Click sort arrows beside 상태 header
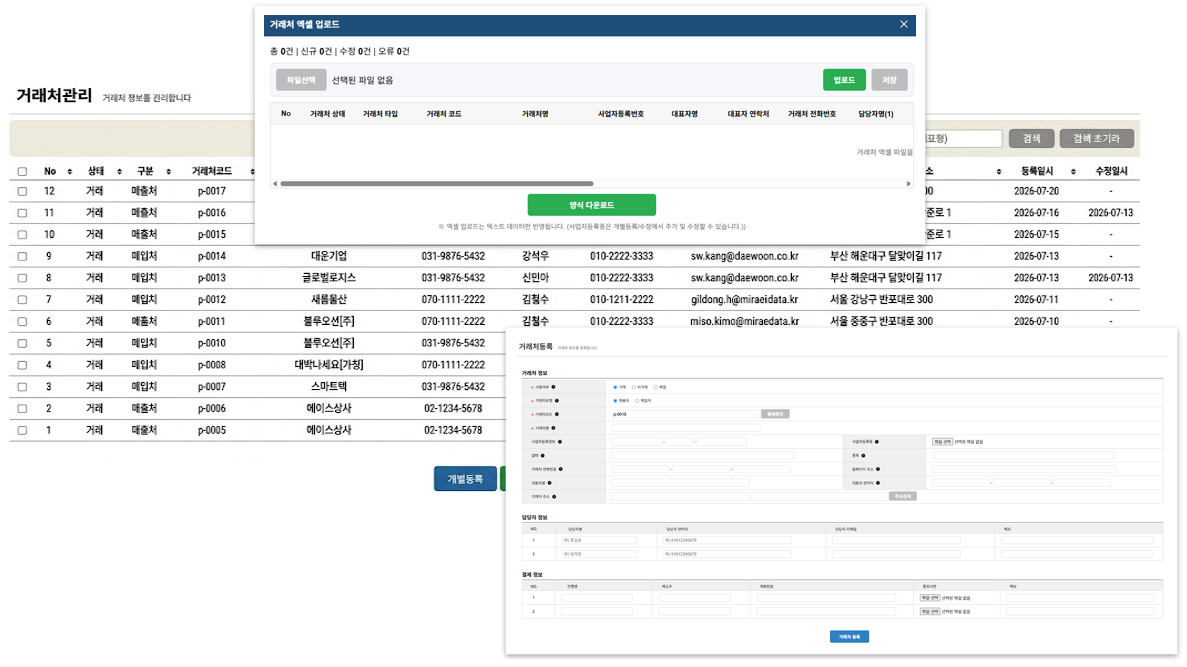 (120, 172)
